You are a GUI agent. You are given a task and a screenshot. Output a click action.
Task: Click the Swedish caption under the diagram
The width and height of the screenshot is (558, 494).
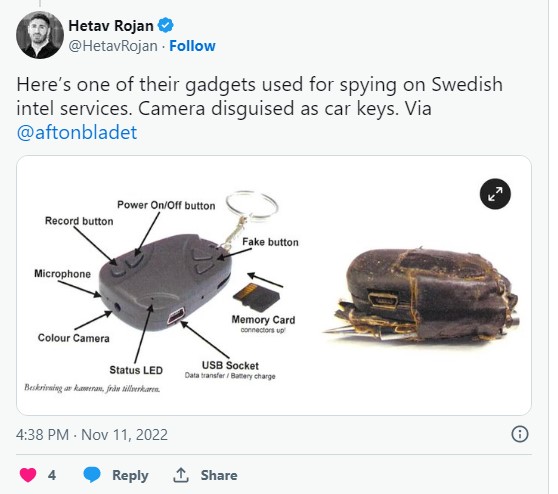tap(92, 388)
